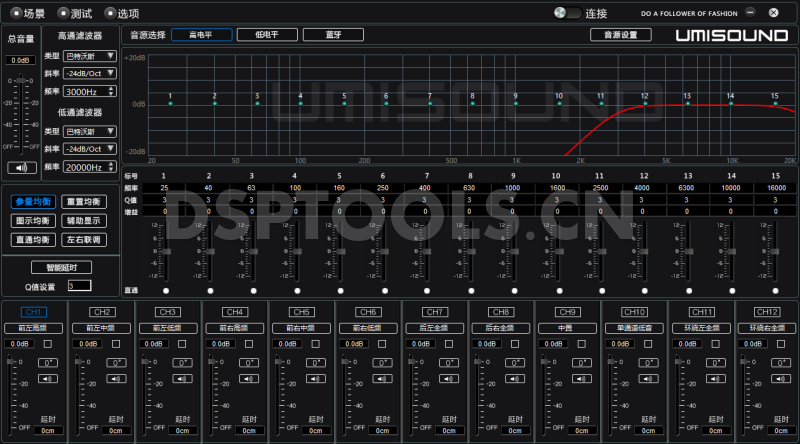This screenshot has width=800, height=444.
Task: Switch to 图示均衡 graphic EQ mode
Action: point(33,221)
